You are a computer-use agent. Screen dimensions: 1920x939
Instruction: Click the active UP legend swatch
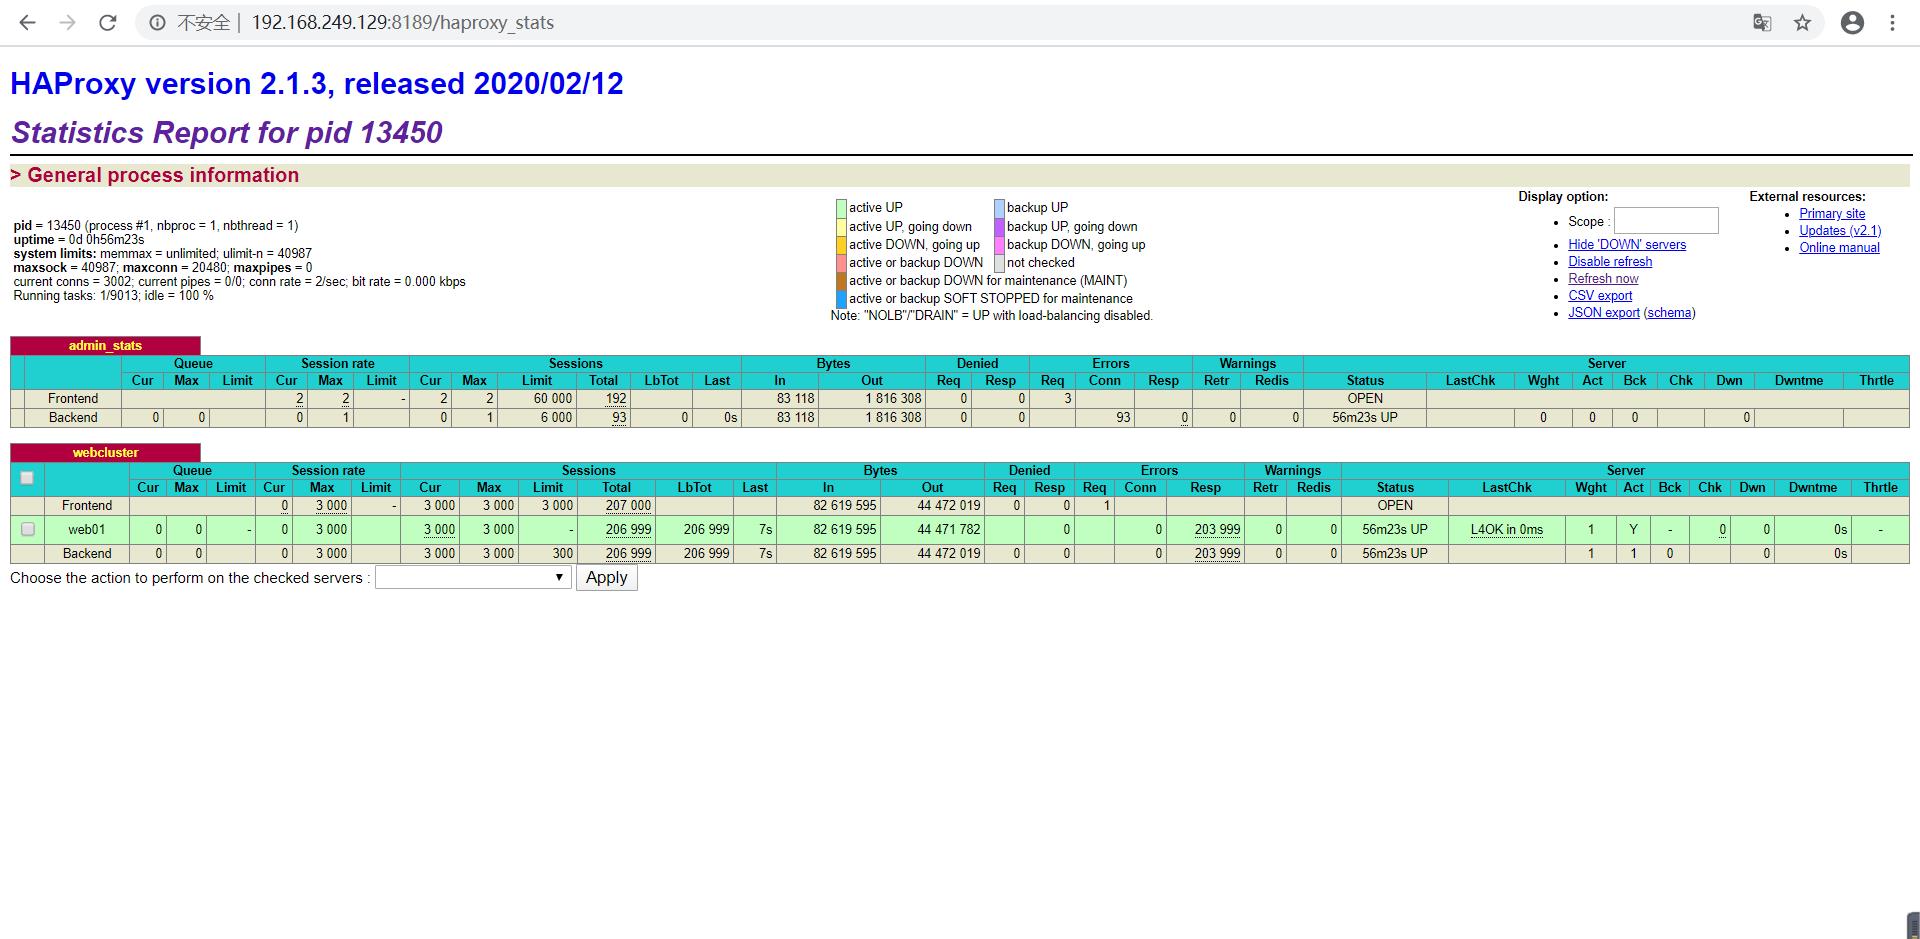(x=841, y=208)
